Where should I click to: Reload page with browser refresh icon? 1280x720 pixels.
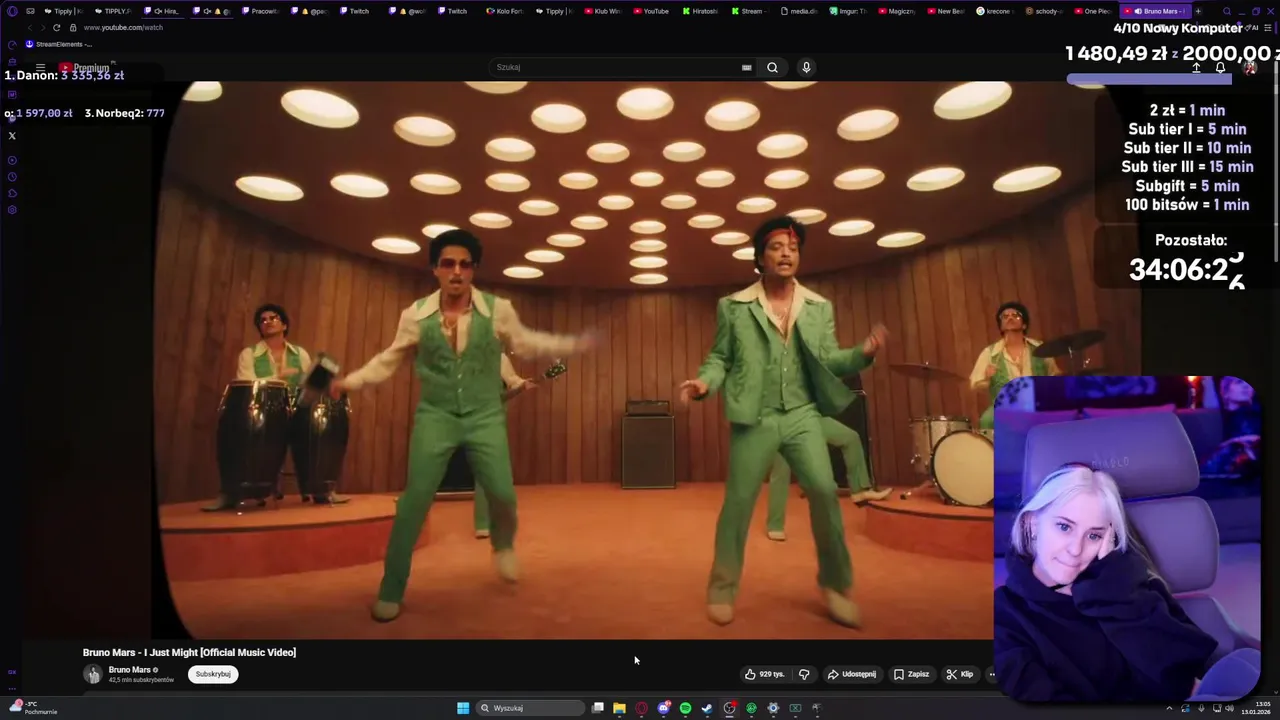tap(56, 27)
